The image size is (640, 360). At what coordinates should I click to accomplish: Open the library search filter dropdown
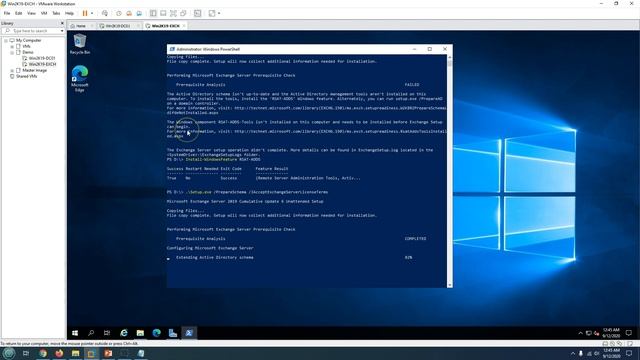click(x=62, y=31)
